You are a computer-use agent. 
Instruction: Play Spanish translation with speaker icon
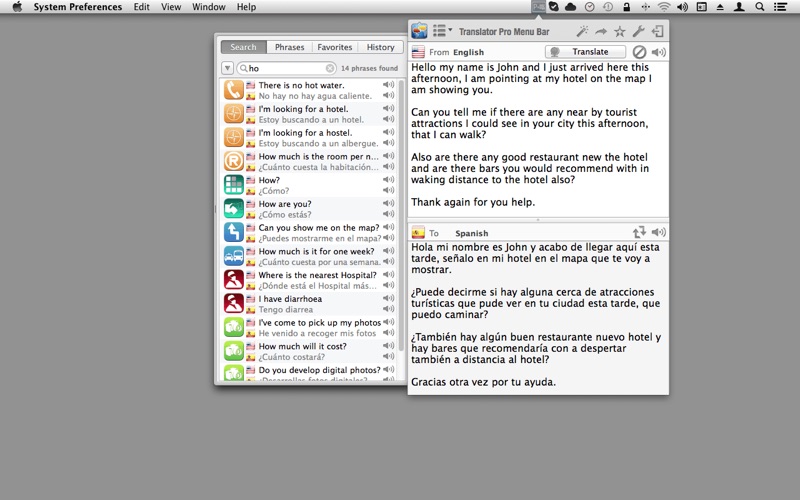coord(659,232)
